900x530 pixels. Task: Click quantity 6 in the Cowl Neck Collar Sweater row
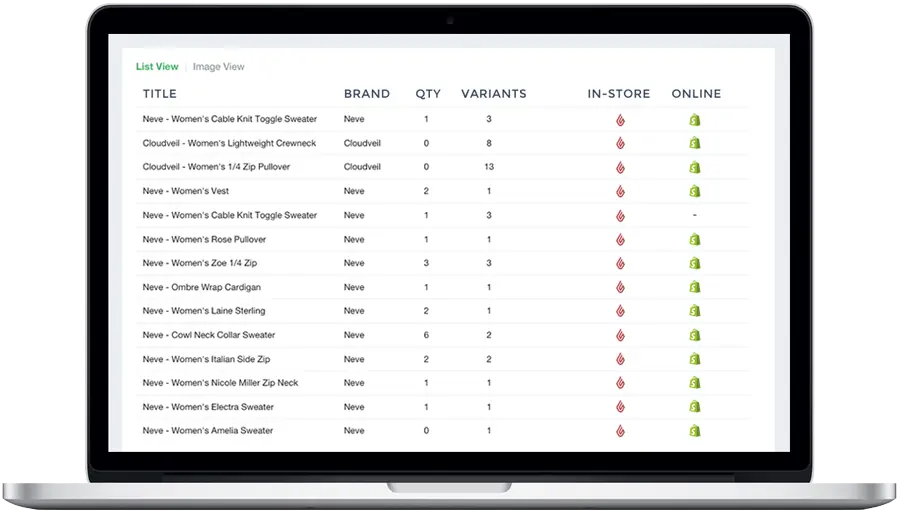pos(426,335)
